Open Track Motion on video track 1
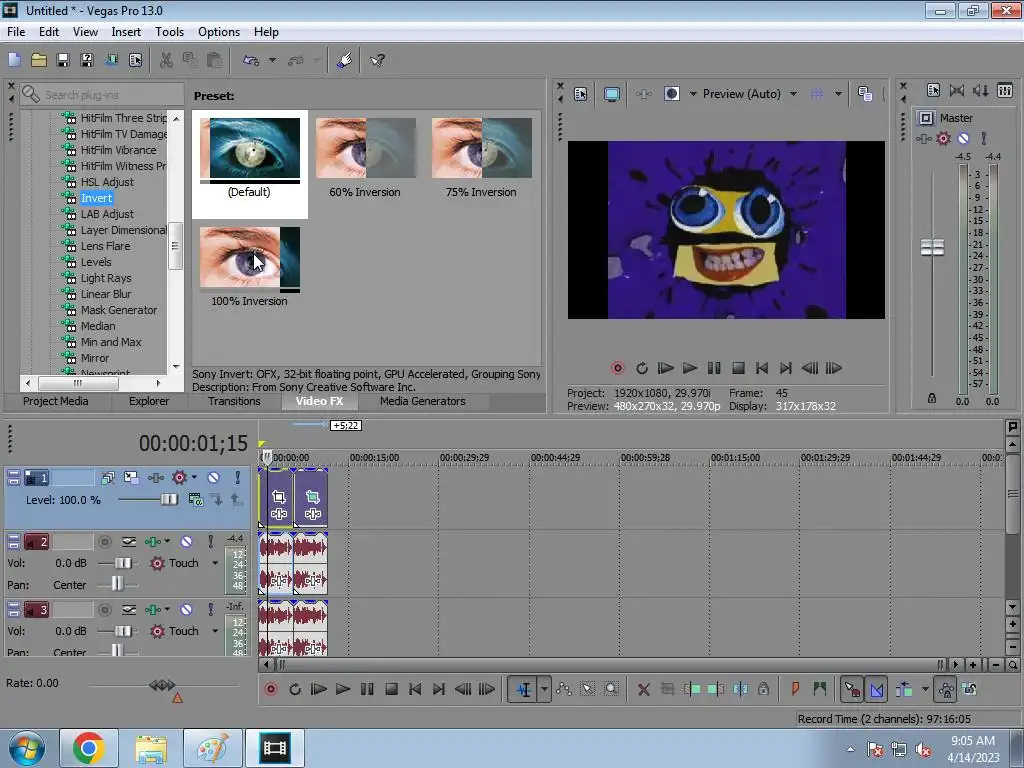 131,478
